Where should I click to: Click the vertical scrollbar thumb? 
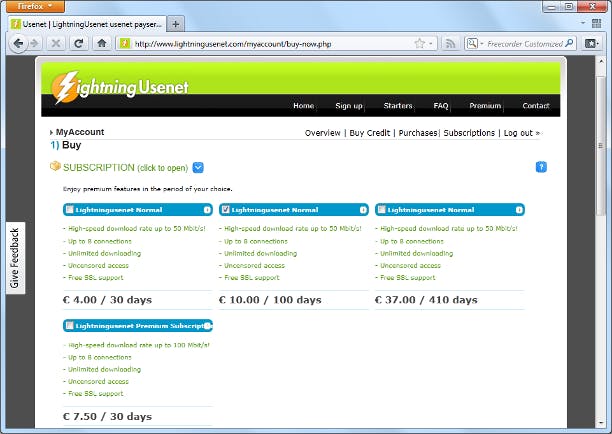pyautogui.click(x=600, y=146)
